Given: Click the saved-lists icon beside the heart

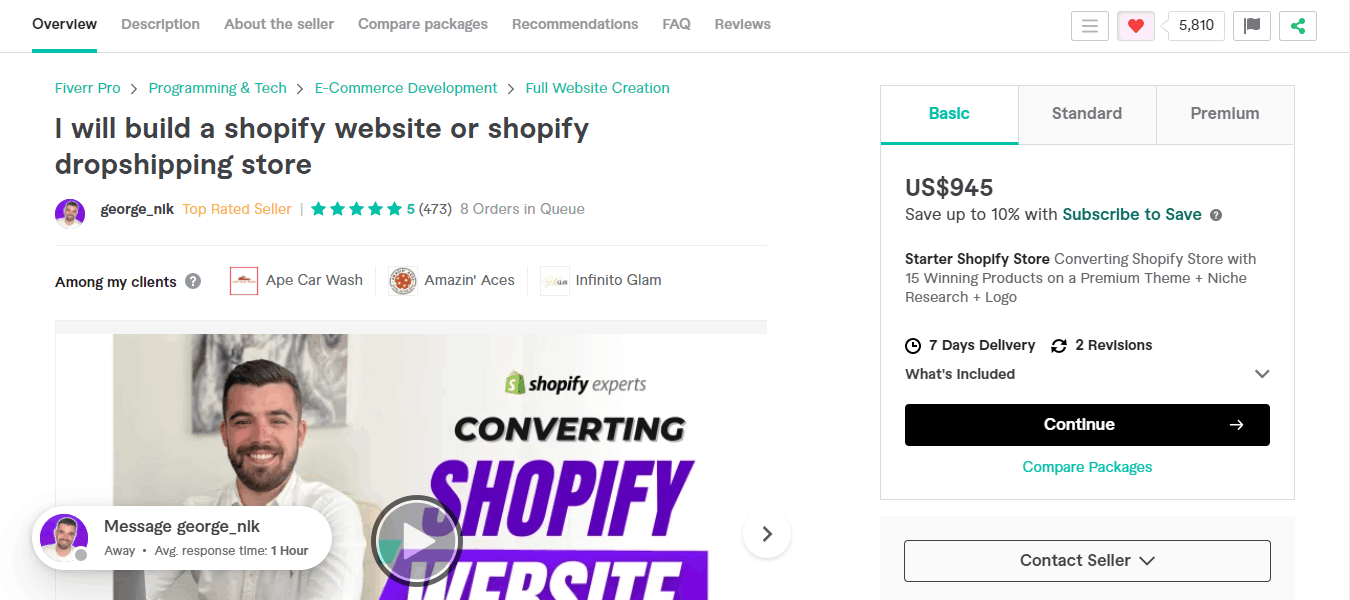Looking at the screenshot, I should click(x=1090, y=25).
